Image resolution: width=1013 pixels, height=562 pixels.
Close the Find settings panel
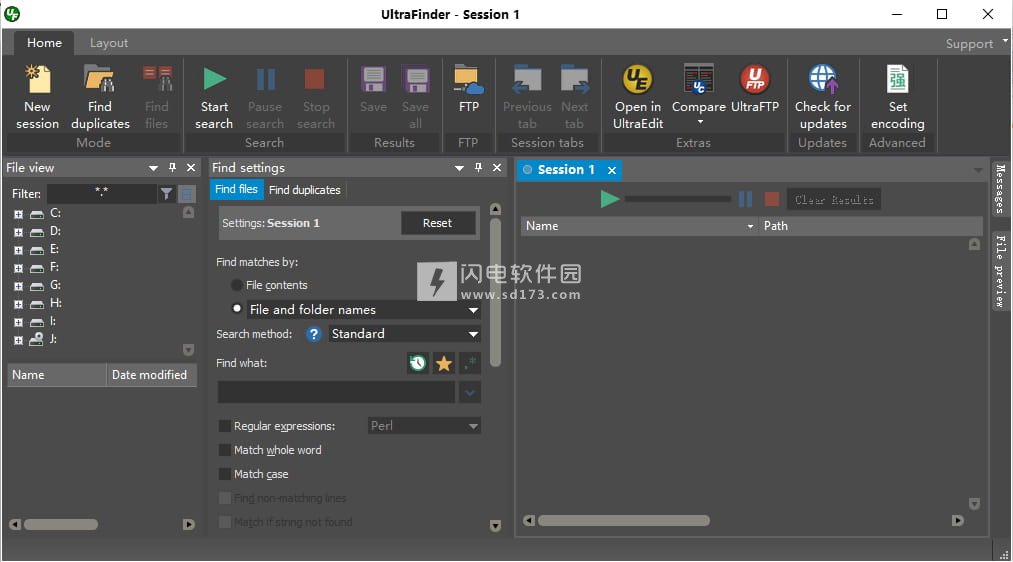pos(497,167)
